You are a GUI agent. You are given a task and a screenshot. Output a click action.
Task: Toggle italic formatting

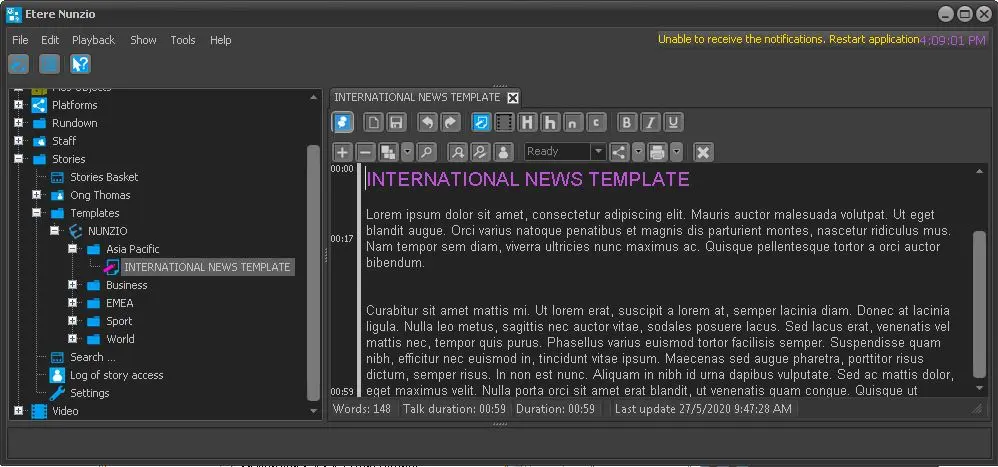(650, 123)
